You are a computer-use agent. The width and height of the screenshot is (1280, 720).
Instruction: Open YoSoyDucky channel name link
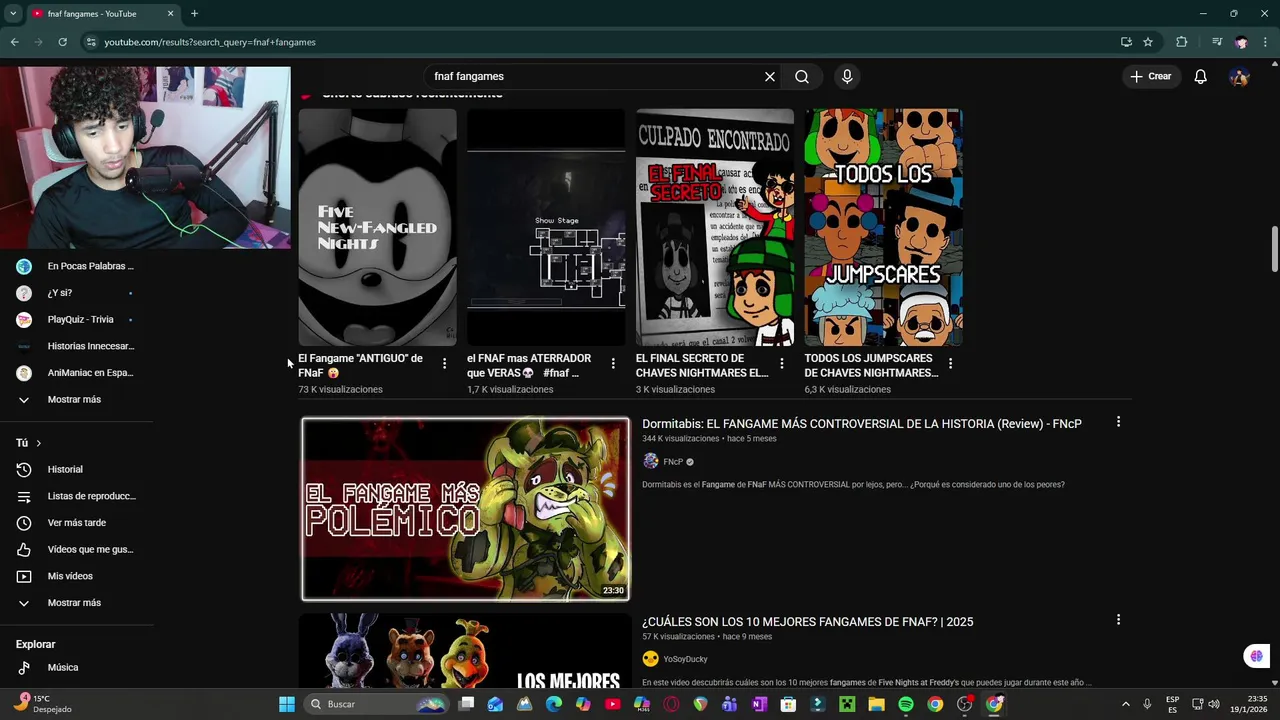click(685, 659)
